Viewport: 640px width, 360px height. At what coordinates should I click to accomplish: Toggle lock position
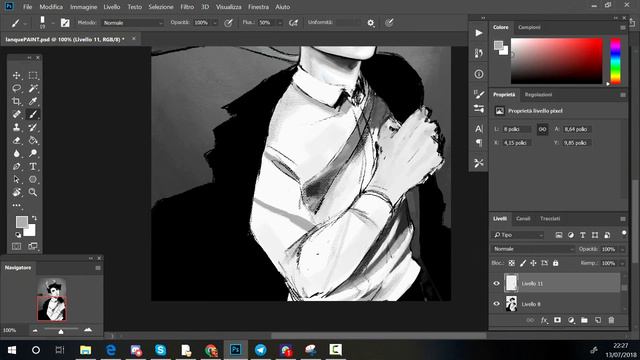click(x=533, y=263)
